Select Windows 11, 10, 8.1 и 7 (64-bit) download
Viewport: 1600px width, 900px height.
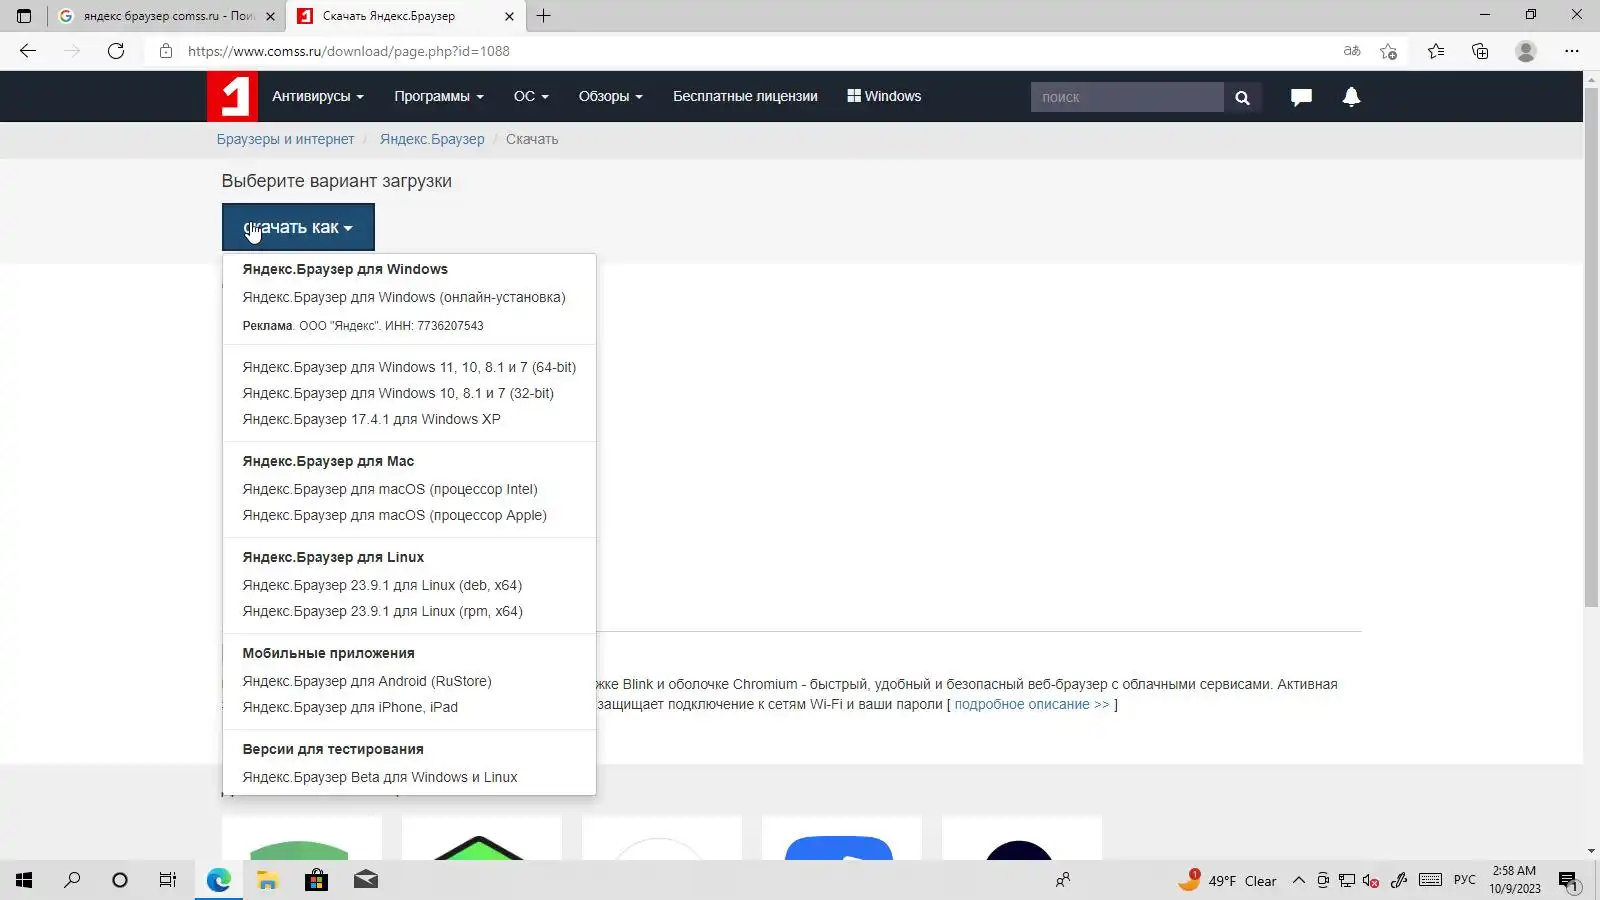pyautogui.click(x=409, y=367)
